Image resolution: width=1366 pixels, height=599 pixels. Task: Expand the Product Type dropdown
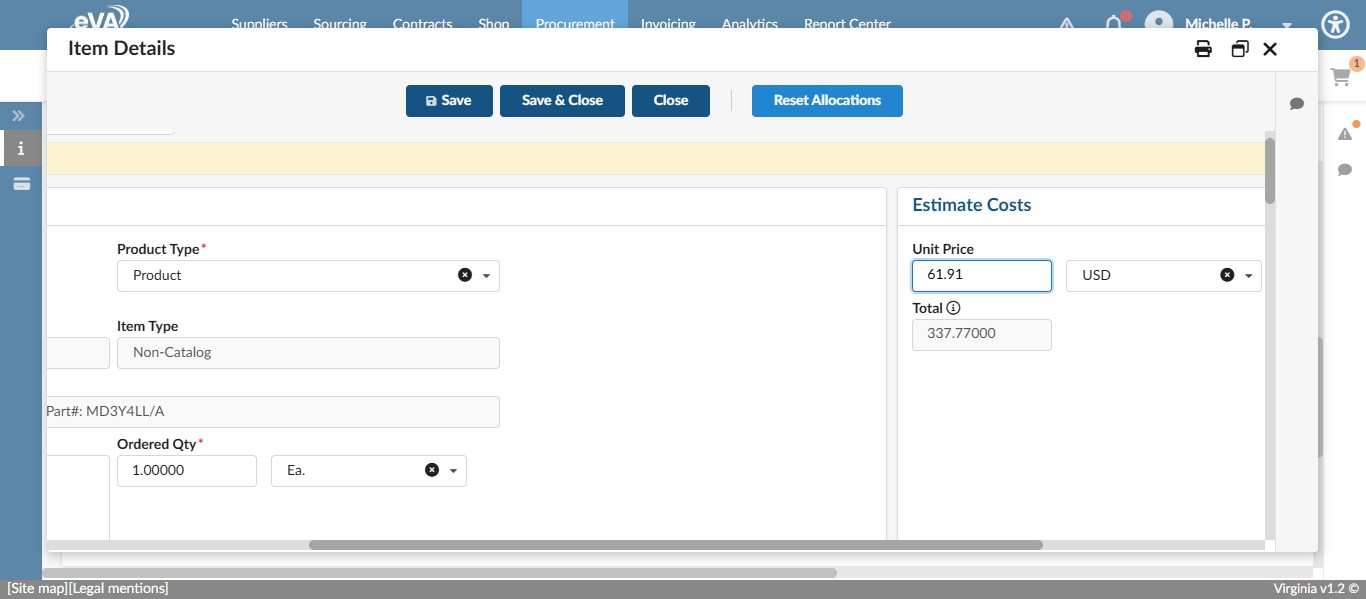(x=486, y=276)
